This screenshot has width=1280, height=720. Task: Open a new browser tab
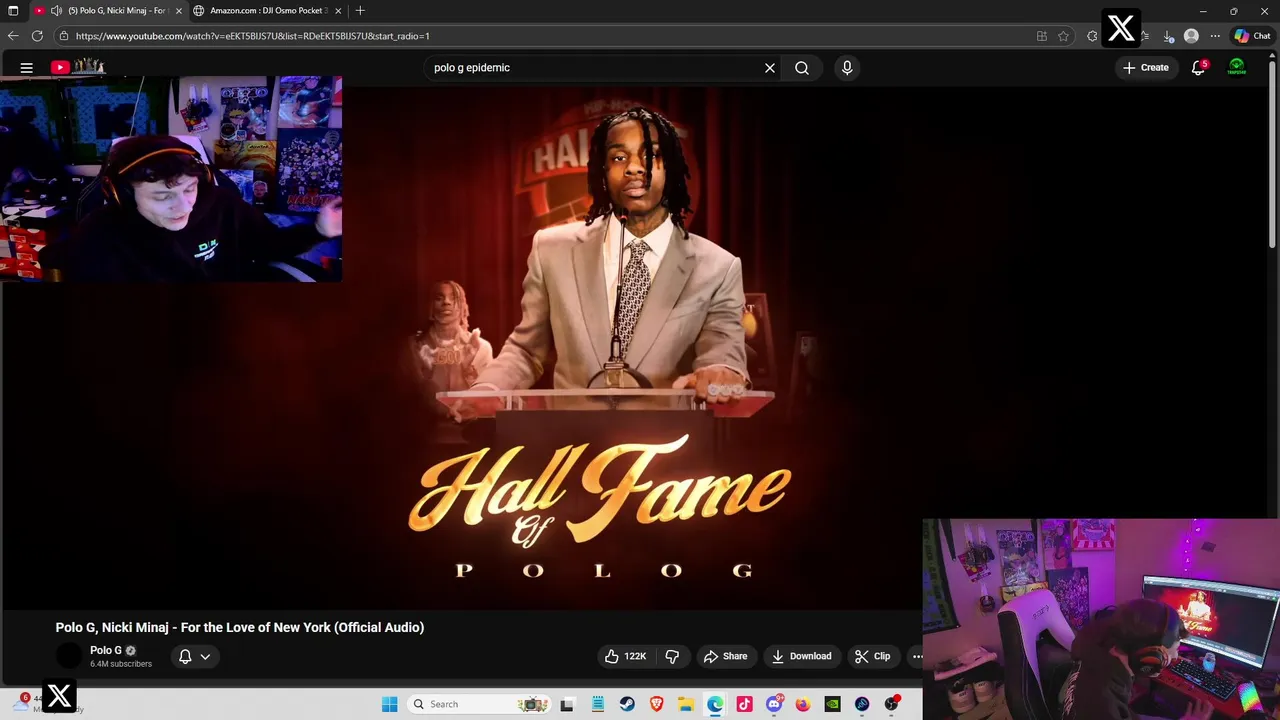[360, 11]
